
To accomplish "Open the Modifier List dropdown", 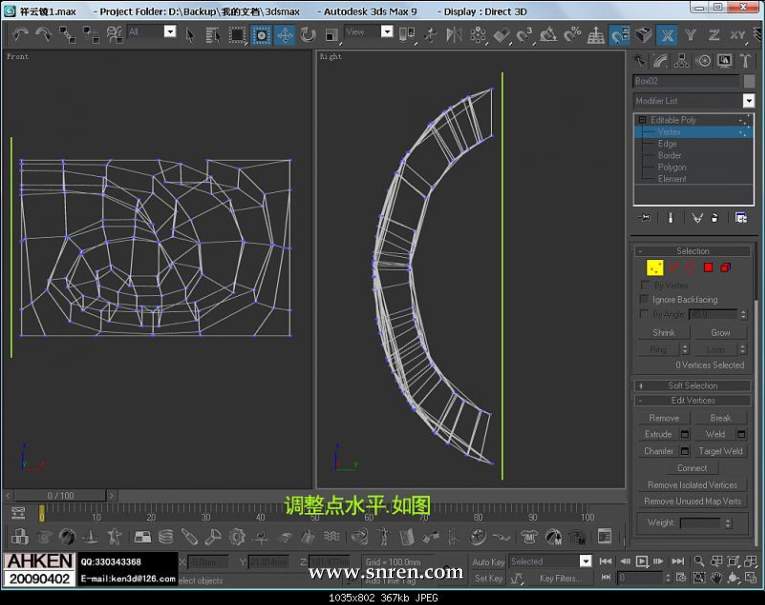I will click(x=747, y=101).
